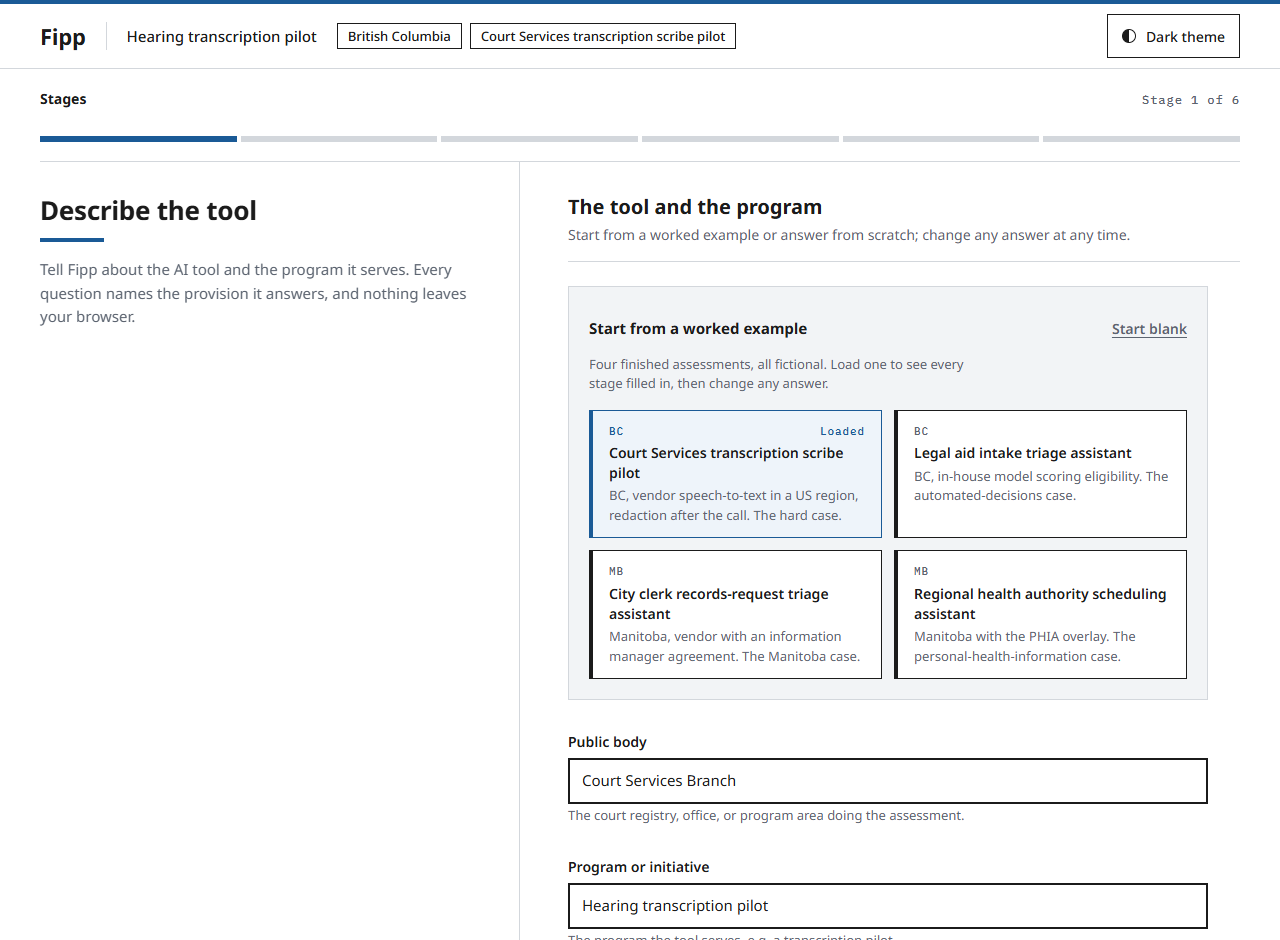Screen dimensions: 1280x940
Task: Toggle the Dark theme button
Action: click(x=1173, y=36)
